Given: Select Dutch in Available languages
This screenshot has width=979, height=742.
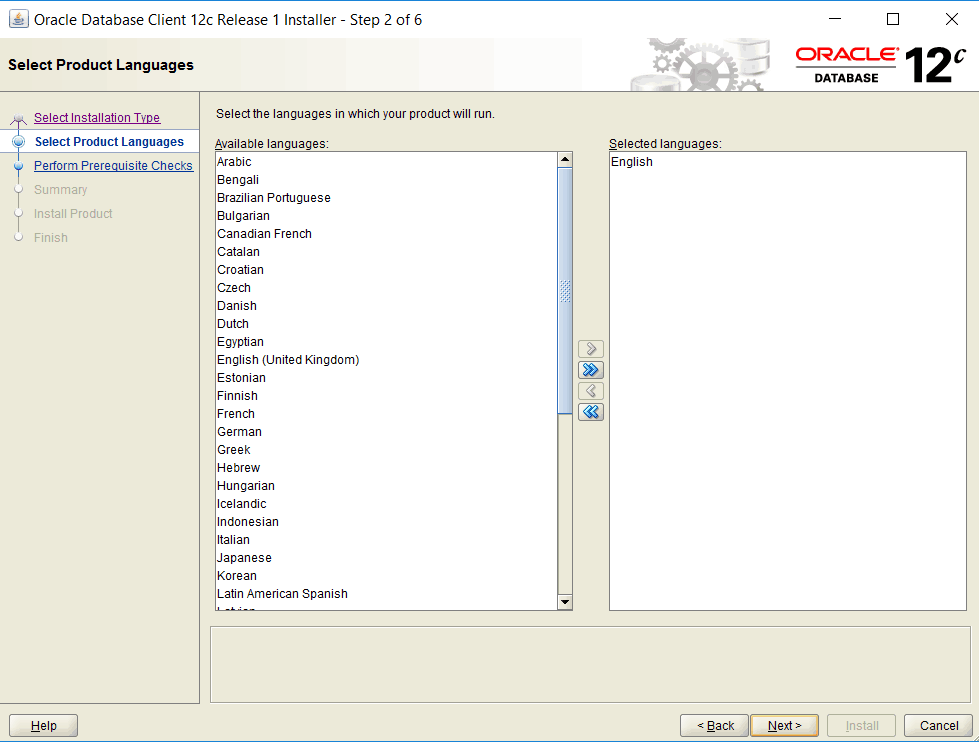Looking at the screenshot, I should click(x=386, y=324).
